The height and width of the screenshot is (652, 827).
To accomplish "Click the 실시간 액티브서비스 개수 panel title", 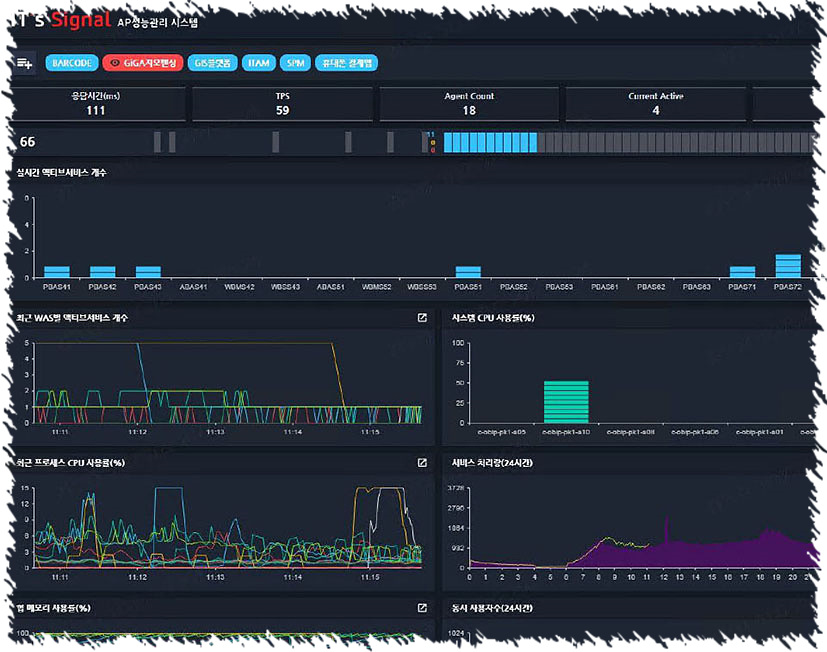I will [61, 172].
